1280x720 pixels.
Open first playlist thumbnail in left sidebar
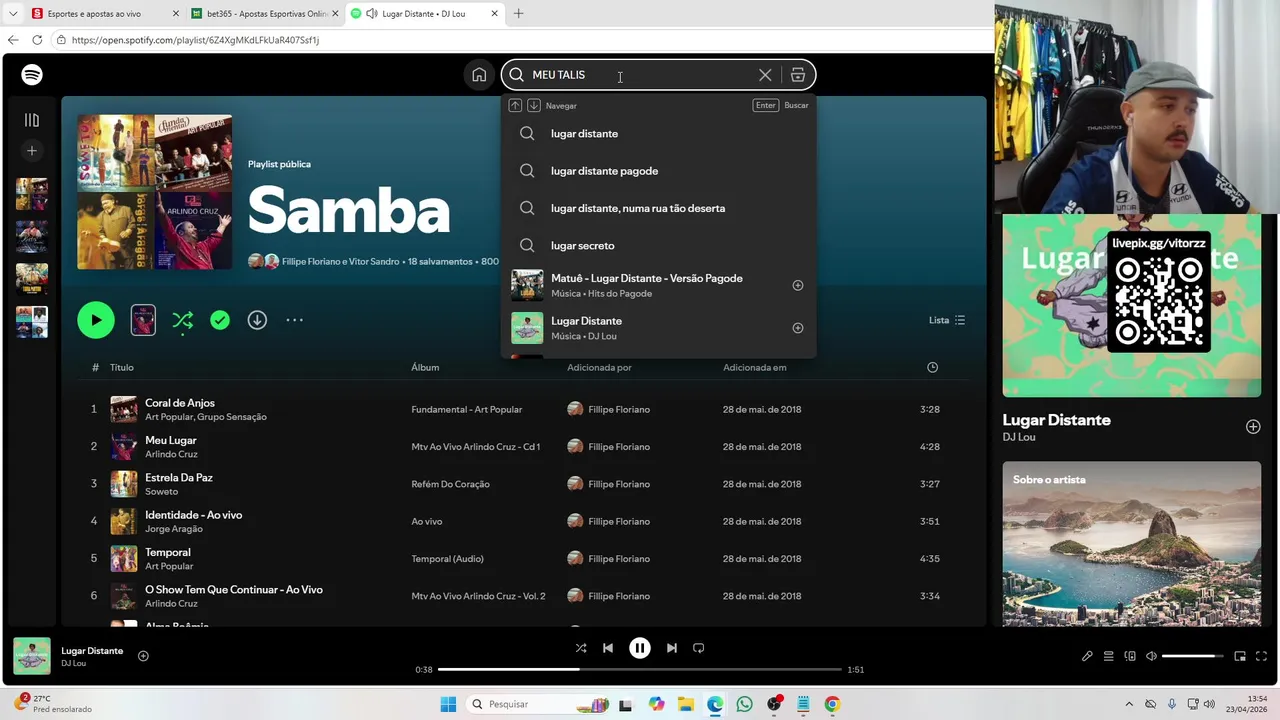(32, 194)
